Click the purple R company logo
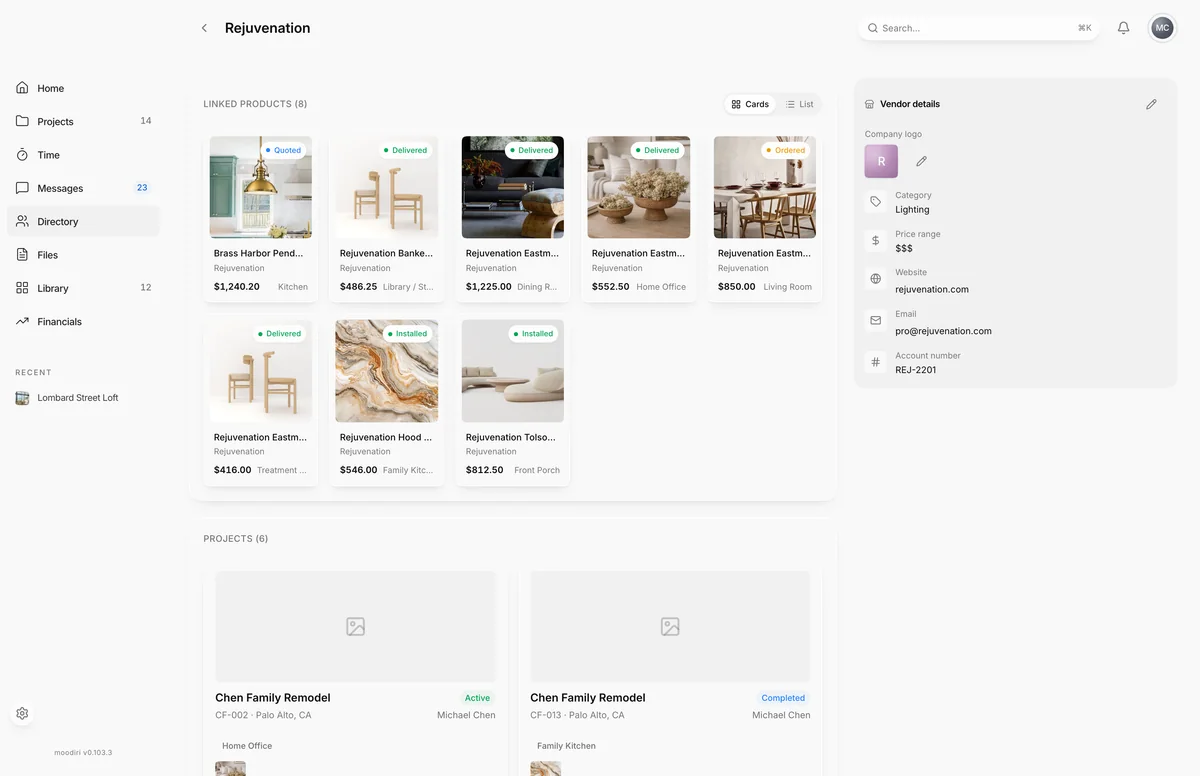This screenshot has height=776, width=1200. point(881,161)
